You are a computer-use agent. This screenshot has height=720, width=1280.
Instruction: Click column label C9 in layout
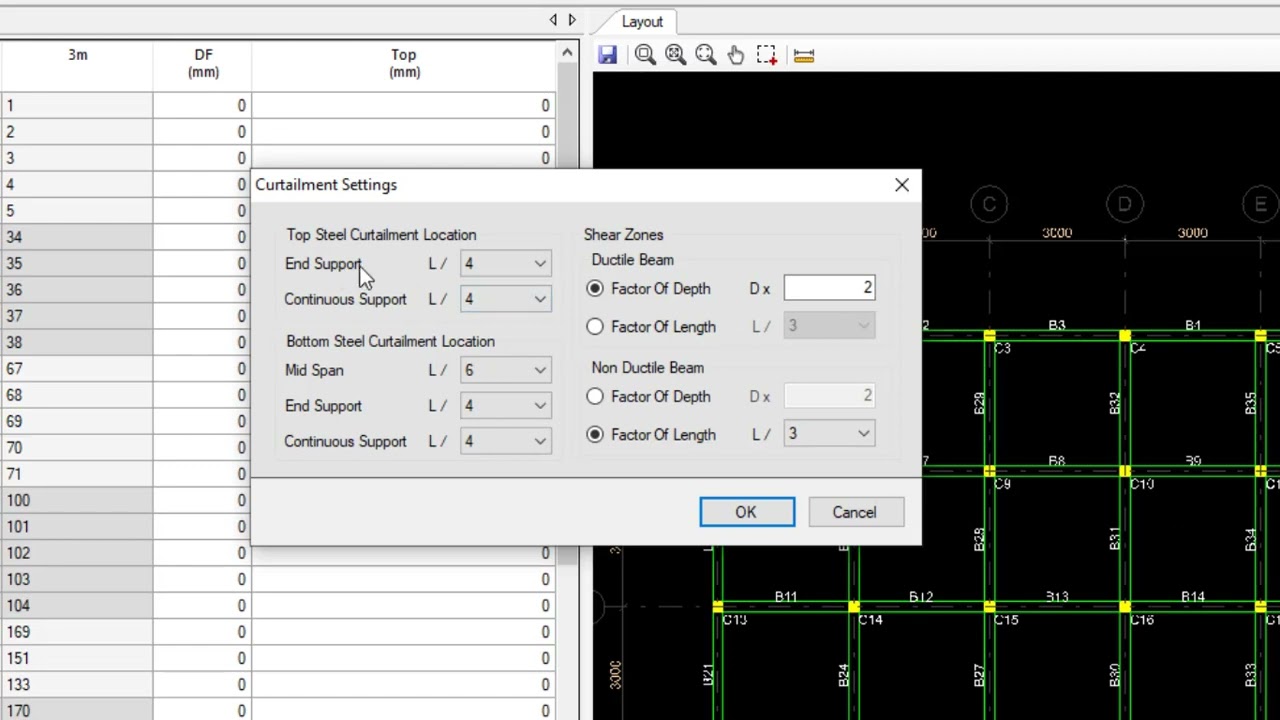[x=1003, y=484]
